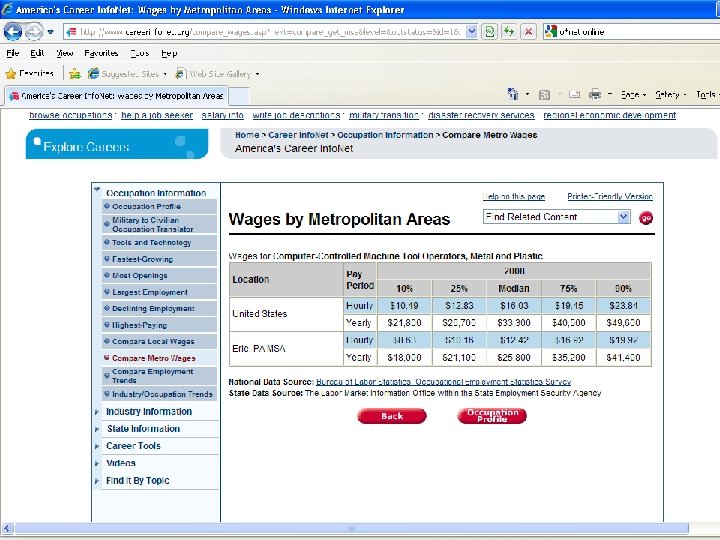Click the Read Mail icon

[x=574, y=95]
